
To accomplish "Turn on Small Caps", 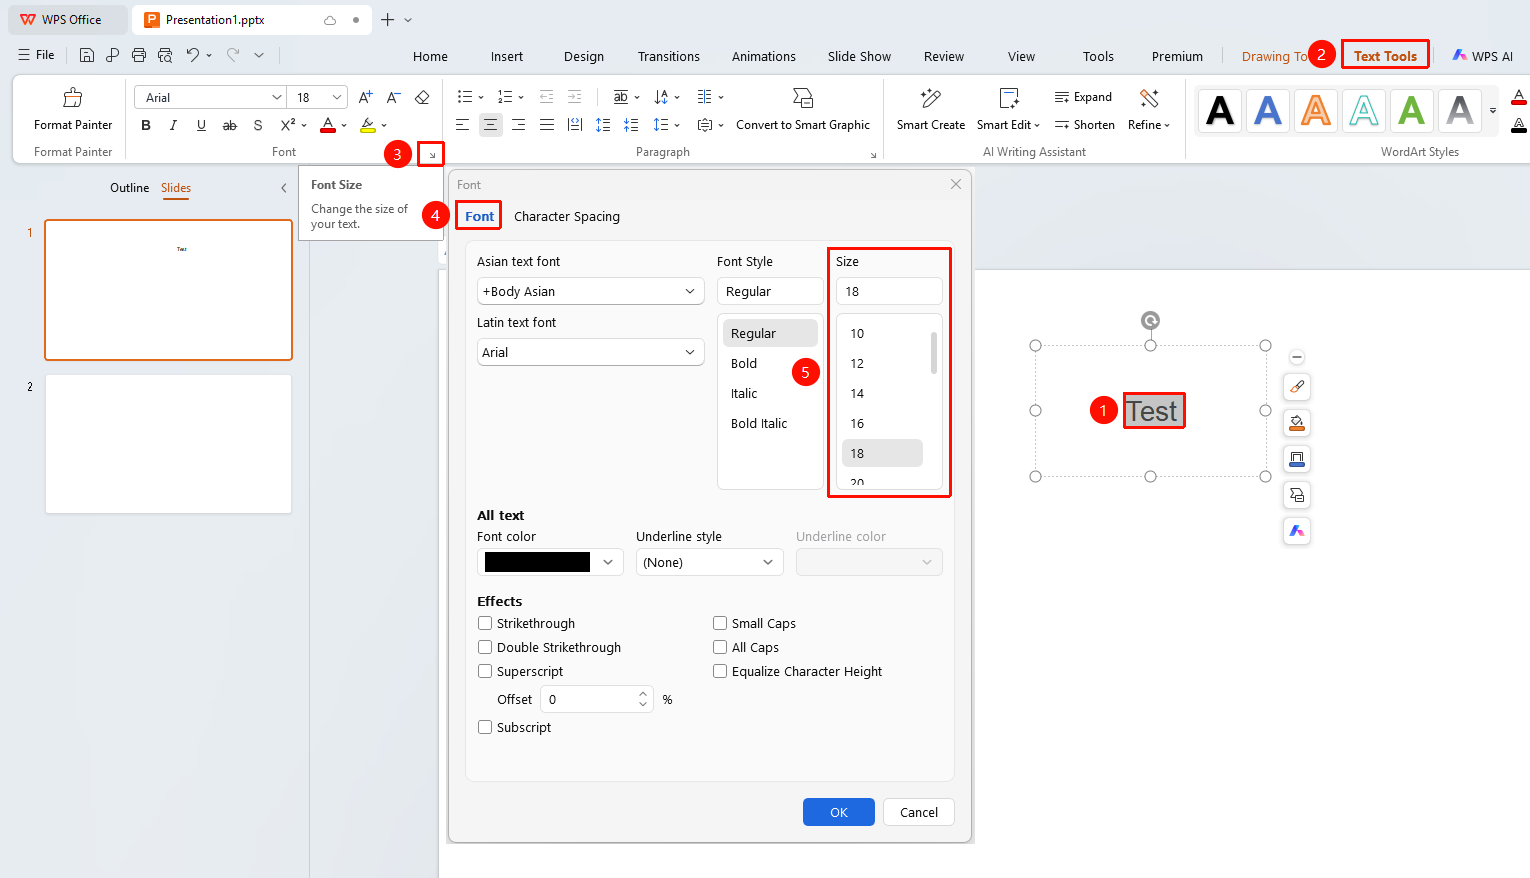I will click(720, 623).
